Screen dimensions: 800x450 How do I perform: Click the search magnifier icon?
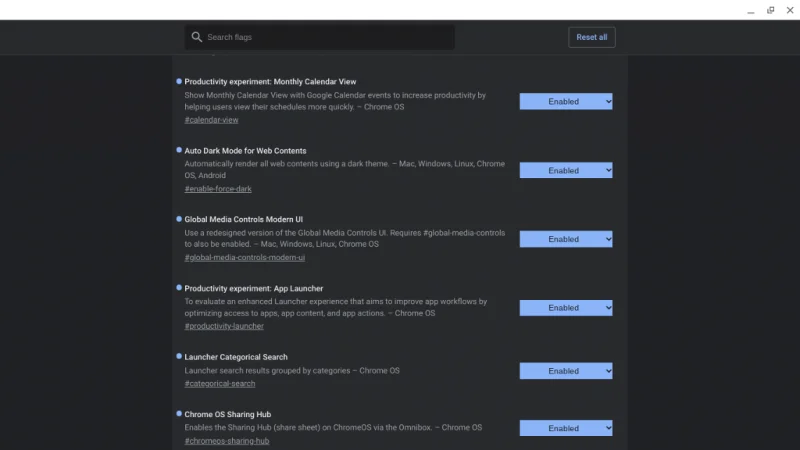(x=196, y=37)
